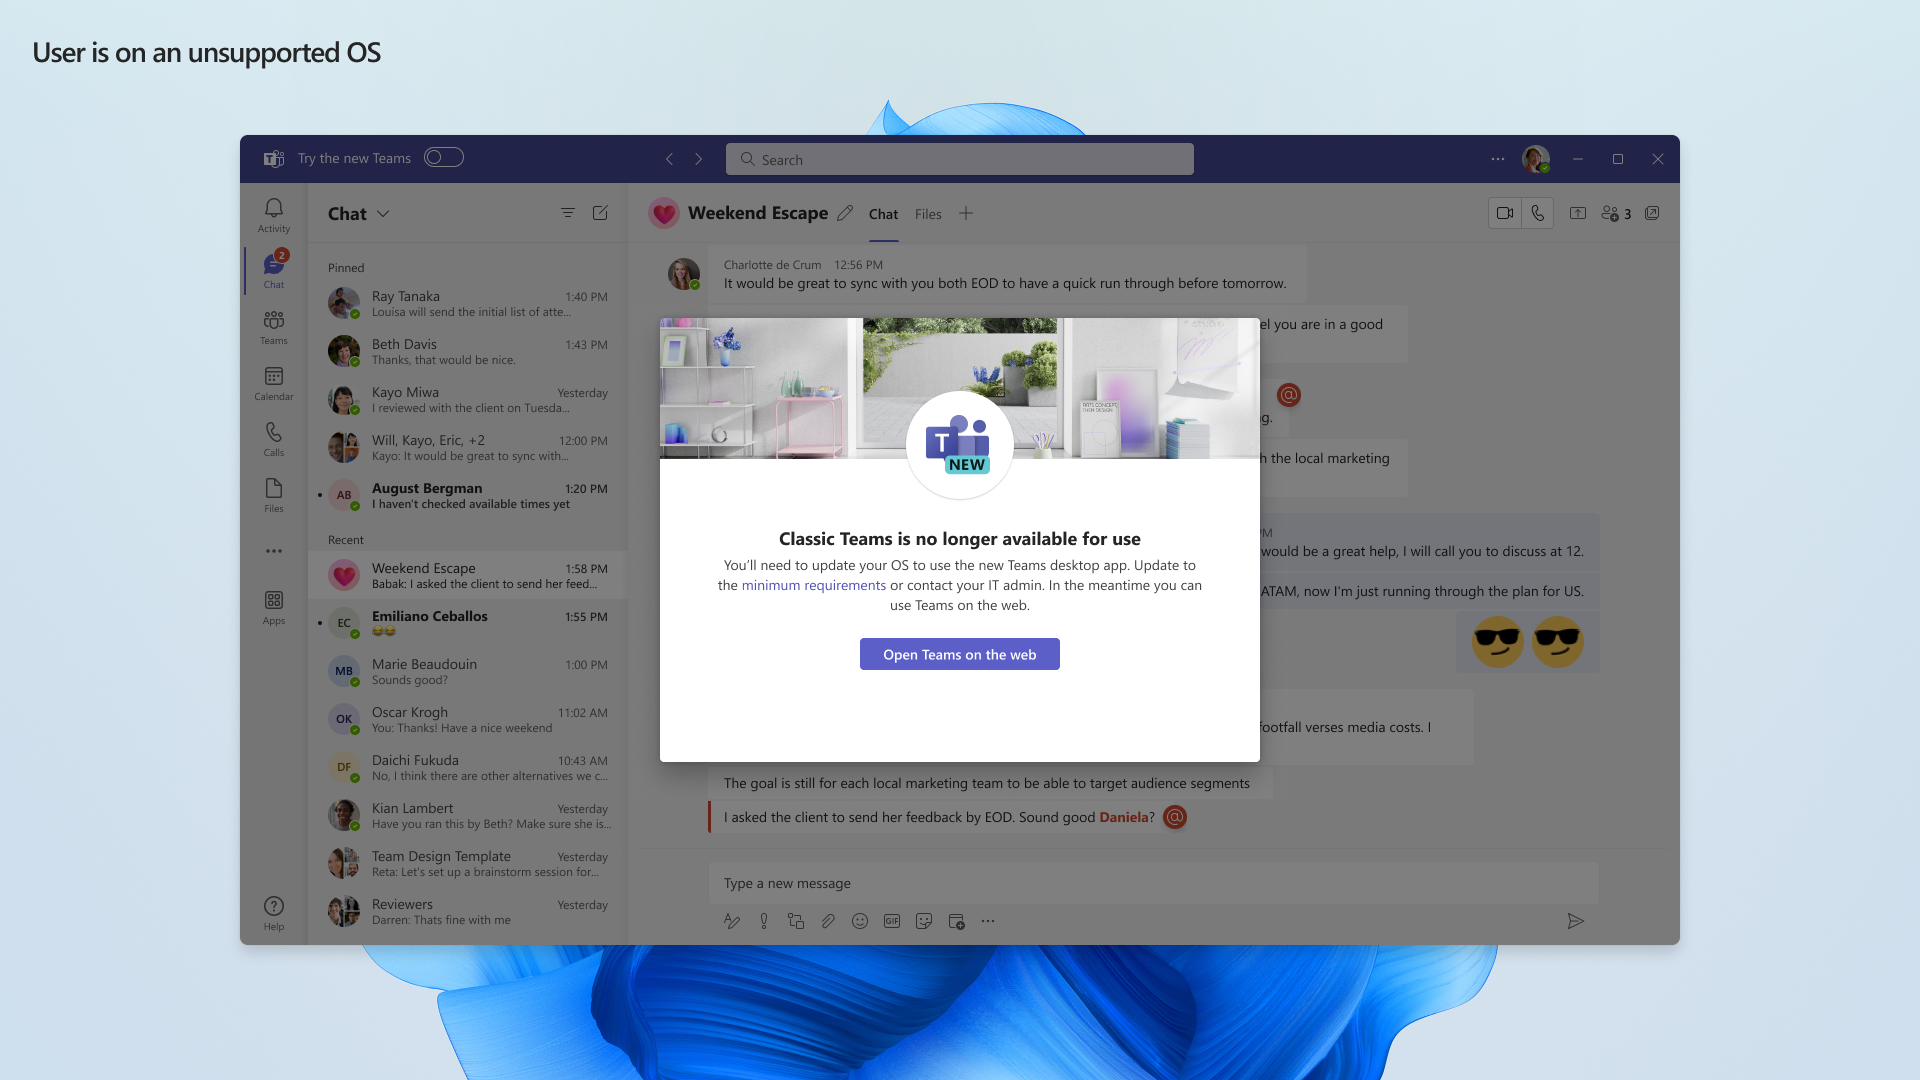Open the Chat tab in Weekend Escape
The width and height of the screenshot is (1920, 1080).
(880, 214)
